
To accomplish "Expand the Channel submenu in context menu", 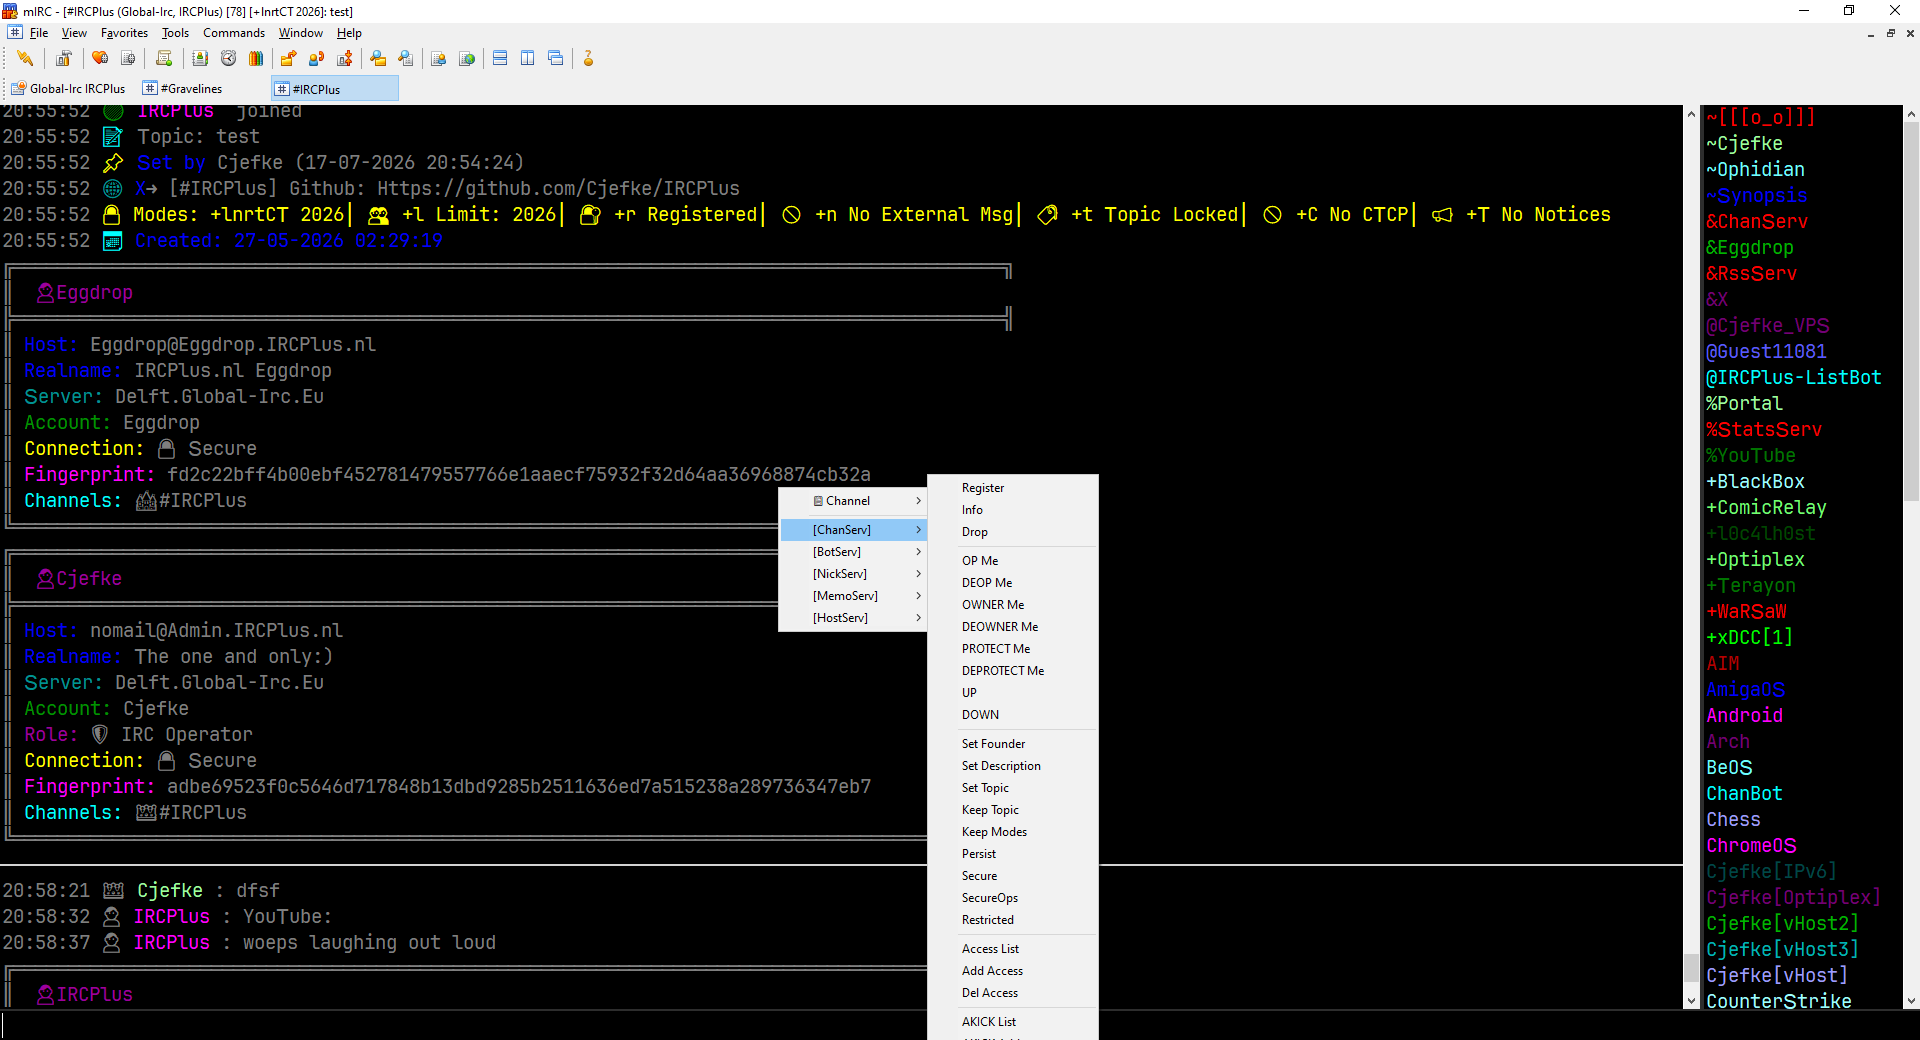I will 853,501.
